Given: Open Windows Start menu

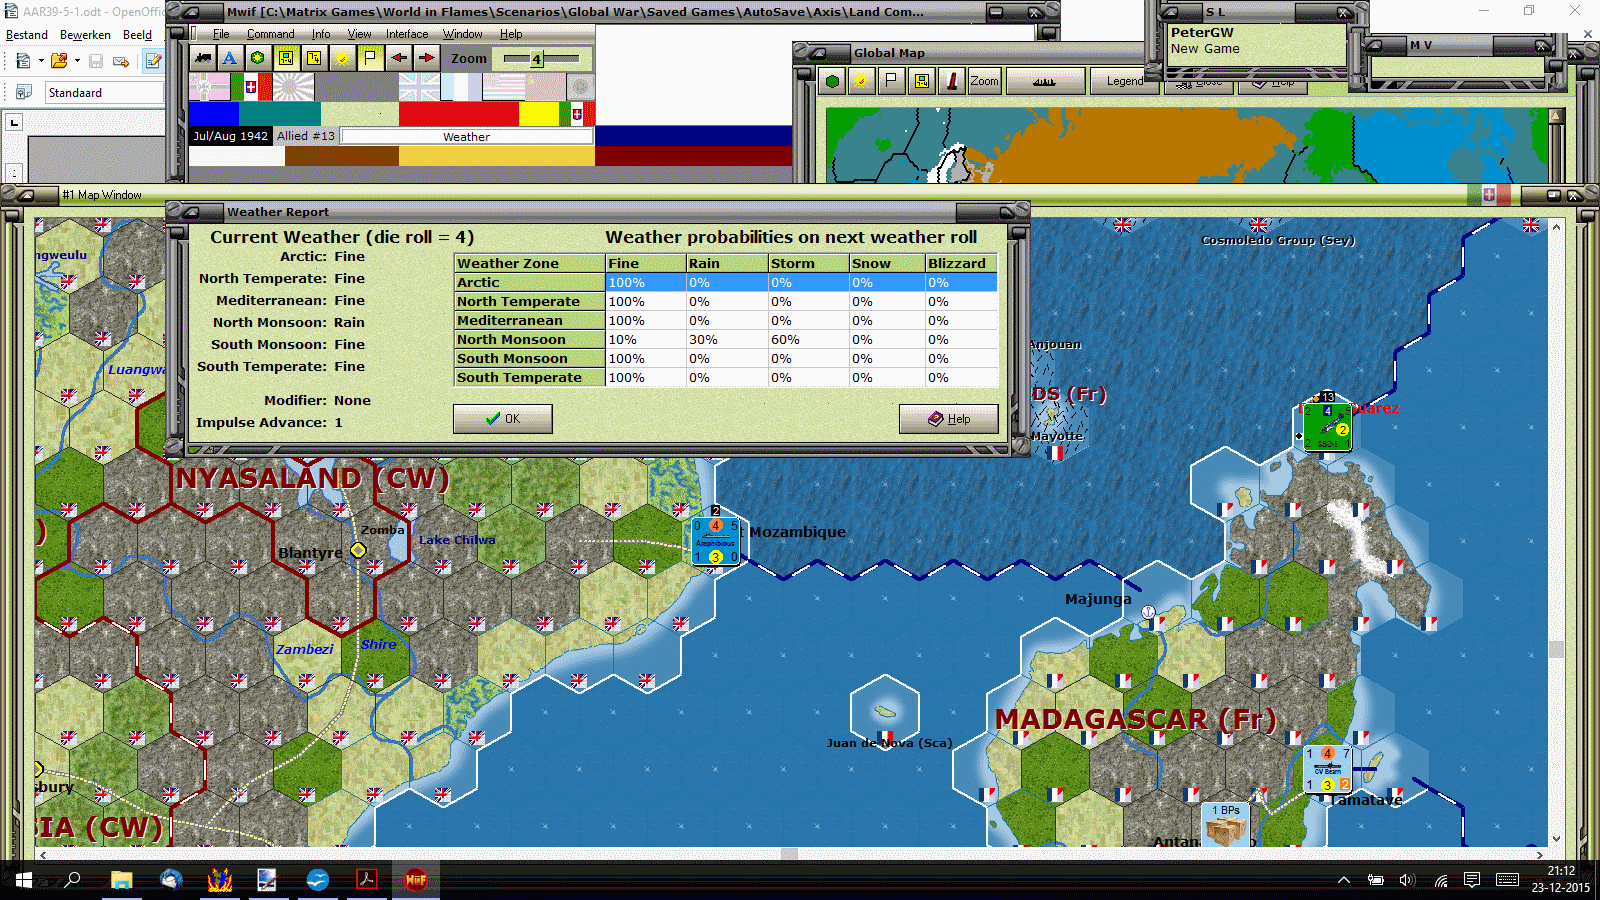Looking at the screenshot, I should (x=23, y=880).
